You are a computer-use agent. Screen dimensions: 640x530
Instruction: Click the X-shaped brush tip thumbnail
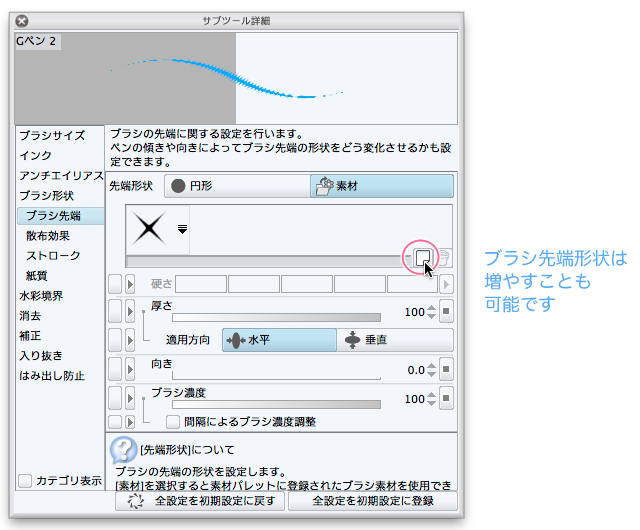tap(149, 229)
